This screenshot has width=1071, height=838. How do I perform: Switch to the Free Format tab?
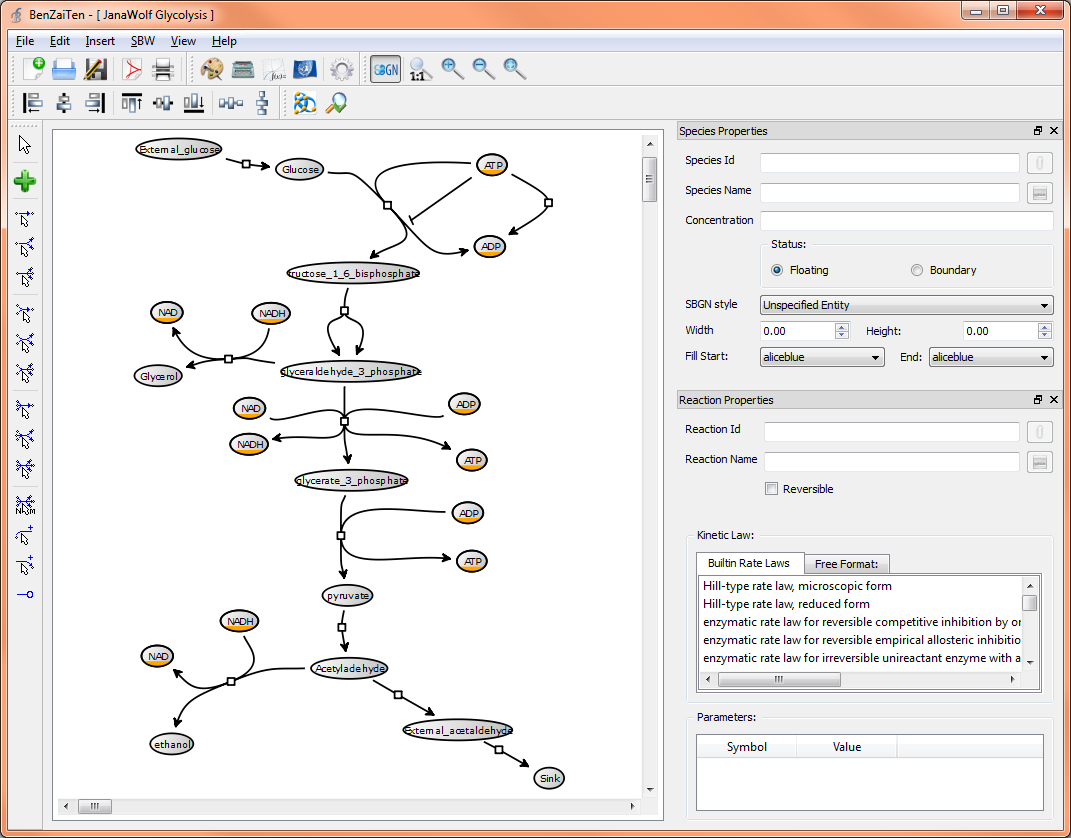[846, 564]
